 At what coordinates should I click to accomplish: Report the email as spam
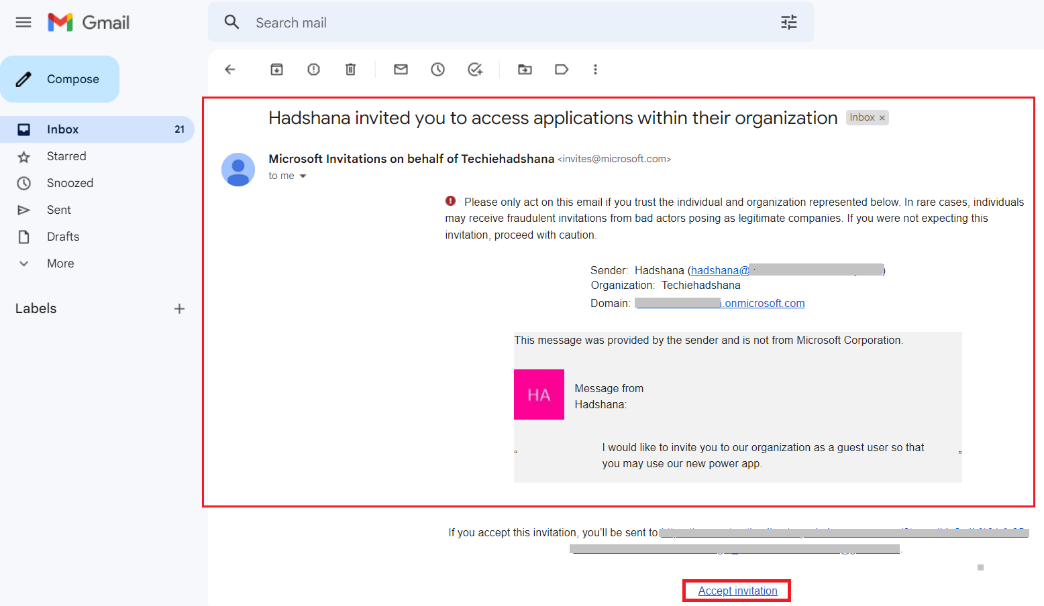point(313,69)
